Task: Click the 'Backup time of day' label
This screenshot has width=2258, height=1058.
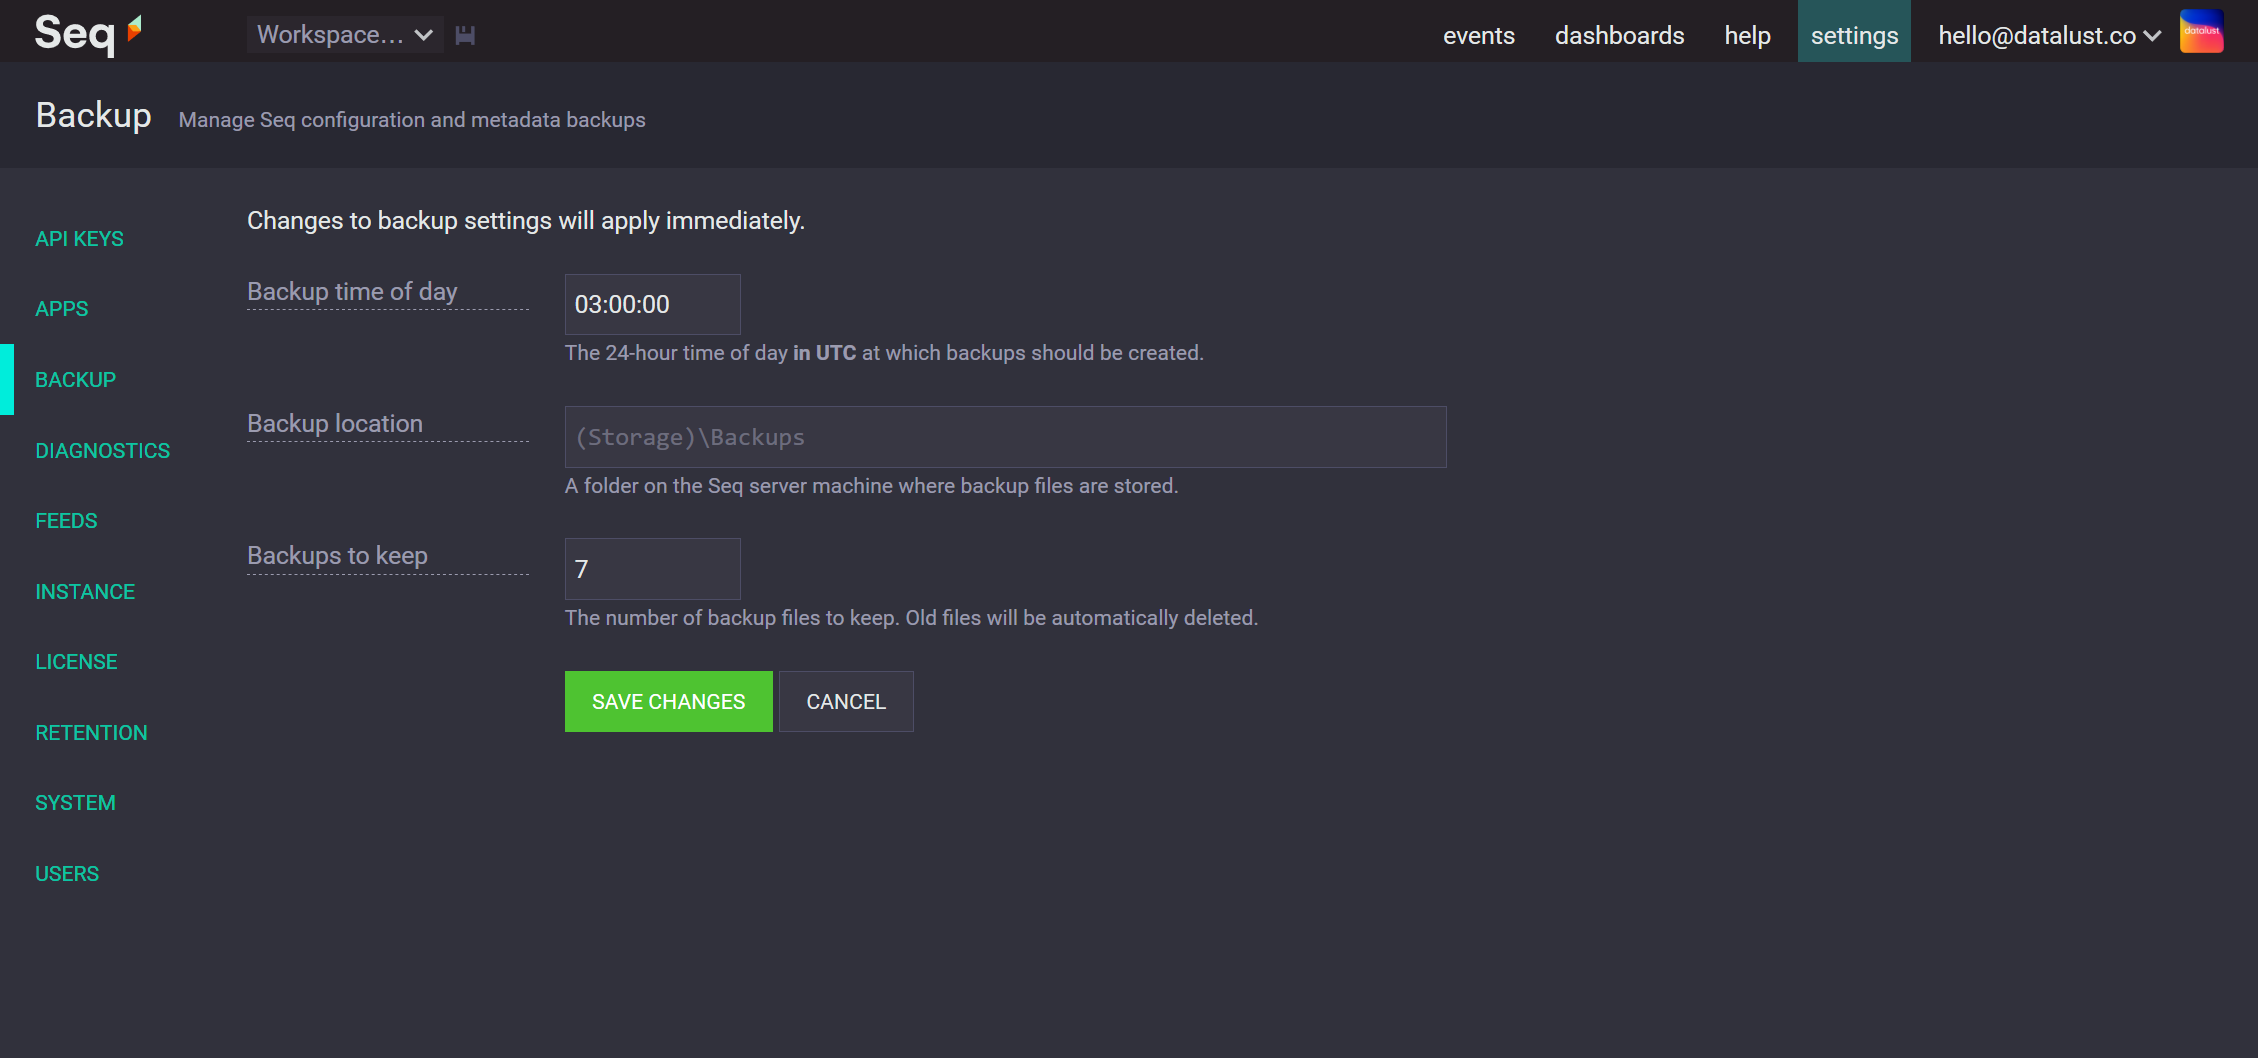Action: coord(352,291)
